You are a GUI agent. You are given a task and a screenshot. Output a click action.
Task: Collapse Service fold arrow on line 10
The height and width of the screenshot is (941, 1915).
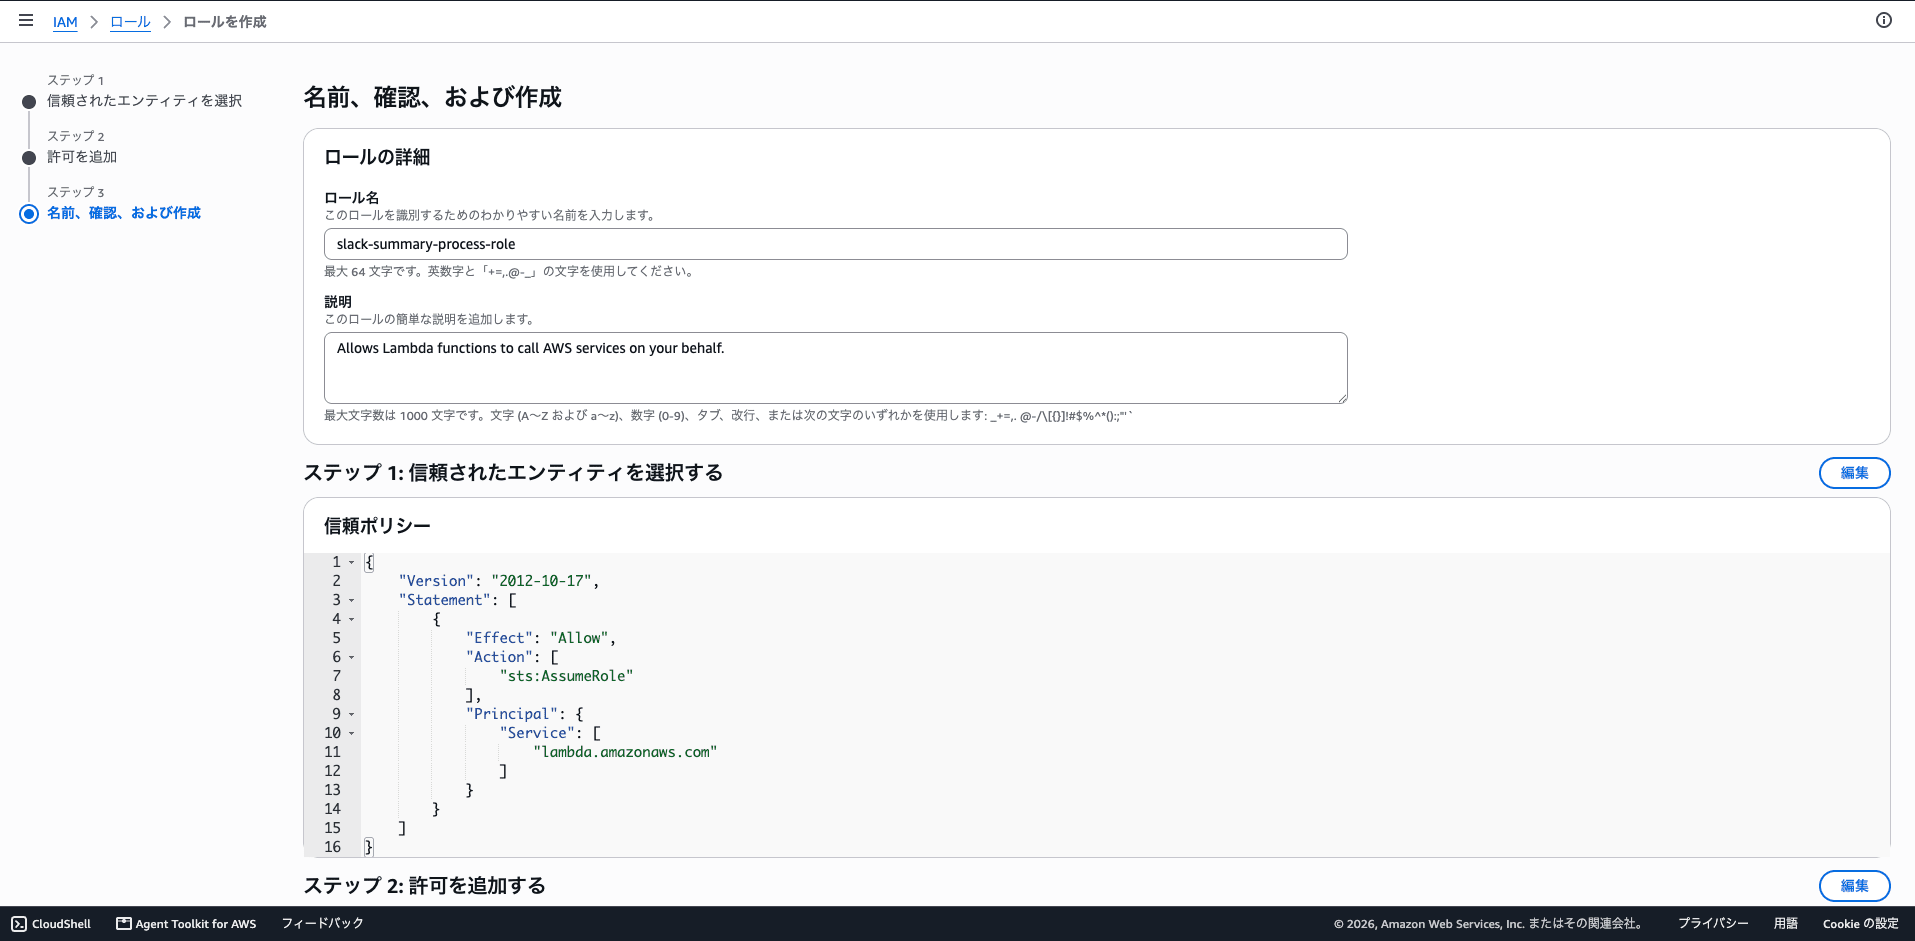[x=351, y=734]
